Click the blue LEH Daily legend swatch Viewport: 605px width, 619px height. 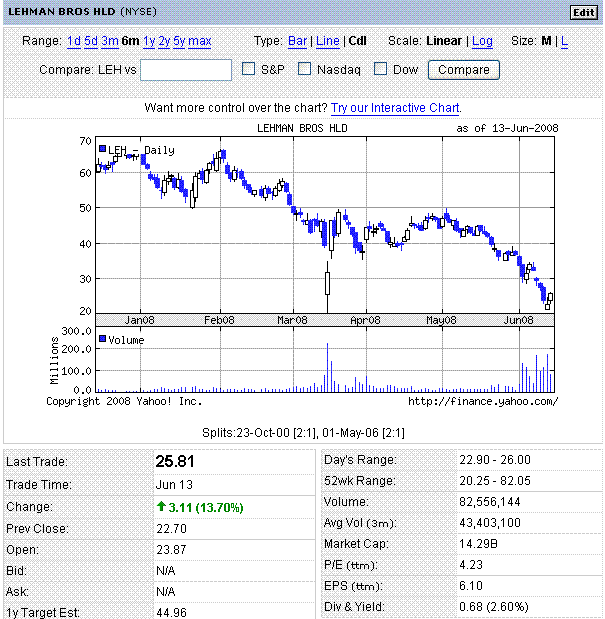[102, 150]
